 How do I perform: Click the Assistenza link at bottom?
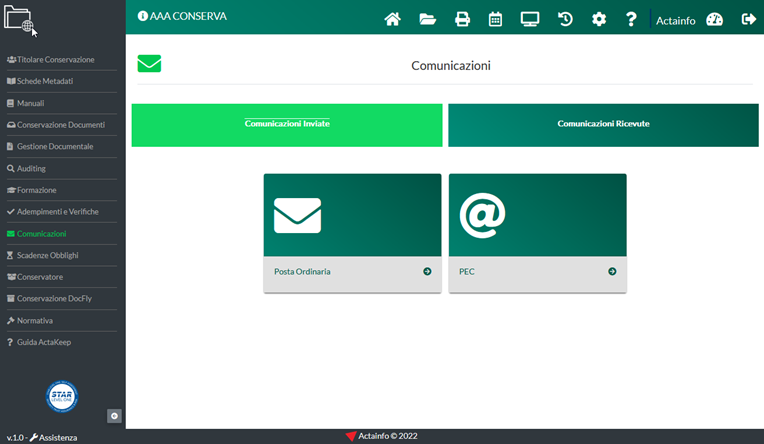coord(57,437)
